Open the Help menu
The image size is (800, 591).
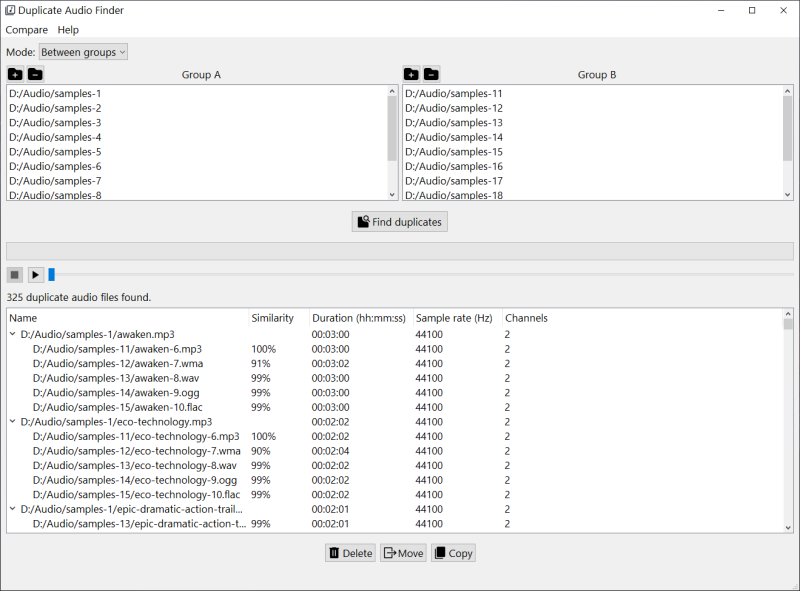[67, 30]
